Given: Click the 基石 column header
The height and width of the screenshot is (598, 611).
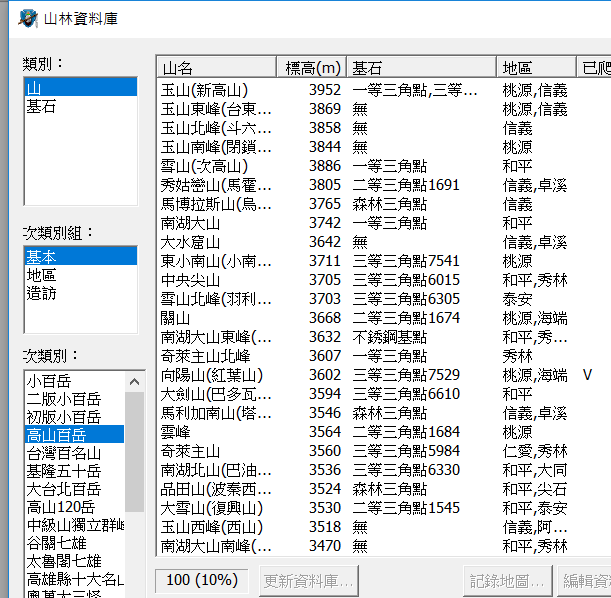Looking at the screenshot, I should (x=421, y=67).
